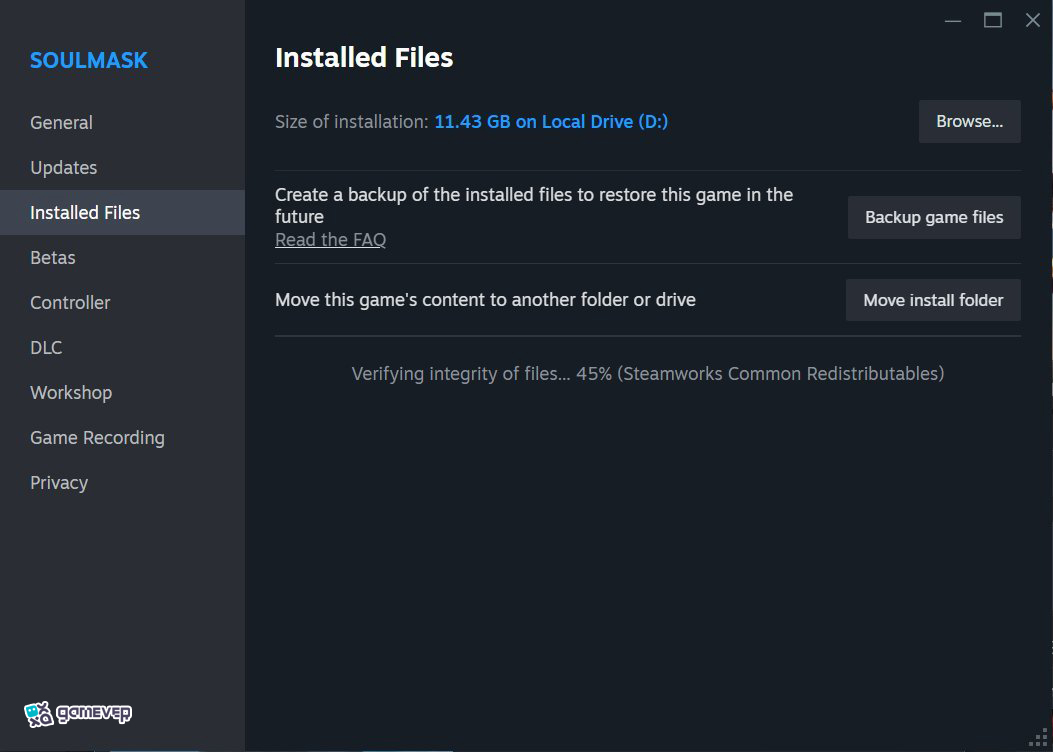Click the verifying integrity of files status text
1053x752 pixels.
click(x=647, y=373)
